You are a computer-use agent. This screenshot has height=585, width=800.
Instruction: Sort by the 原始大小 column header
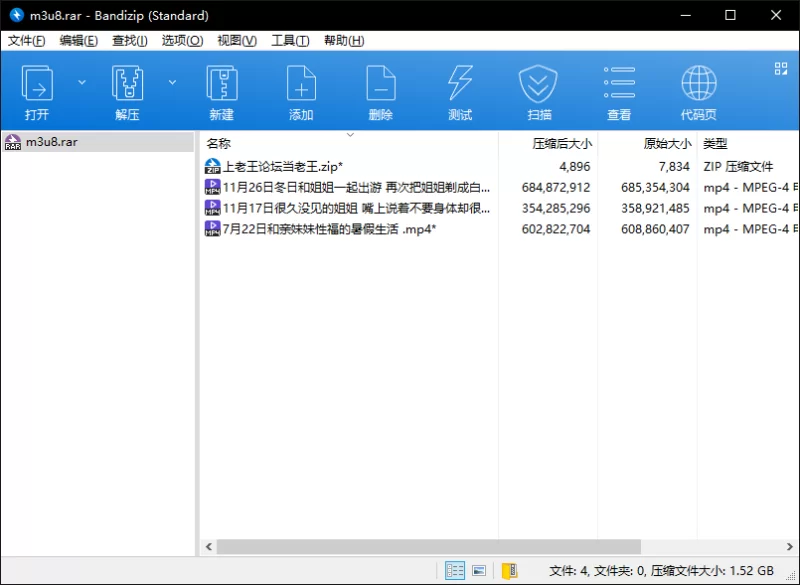647,144
